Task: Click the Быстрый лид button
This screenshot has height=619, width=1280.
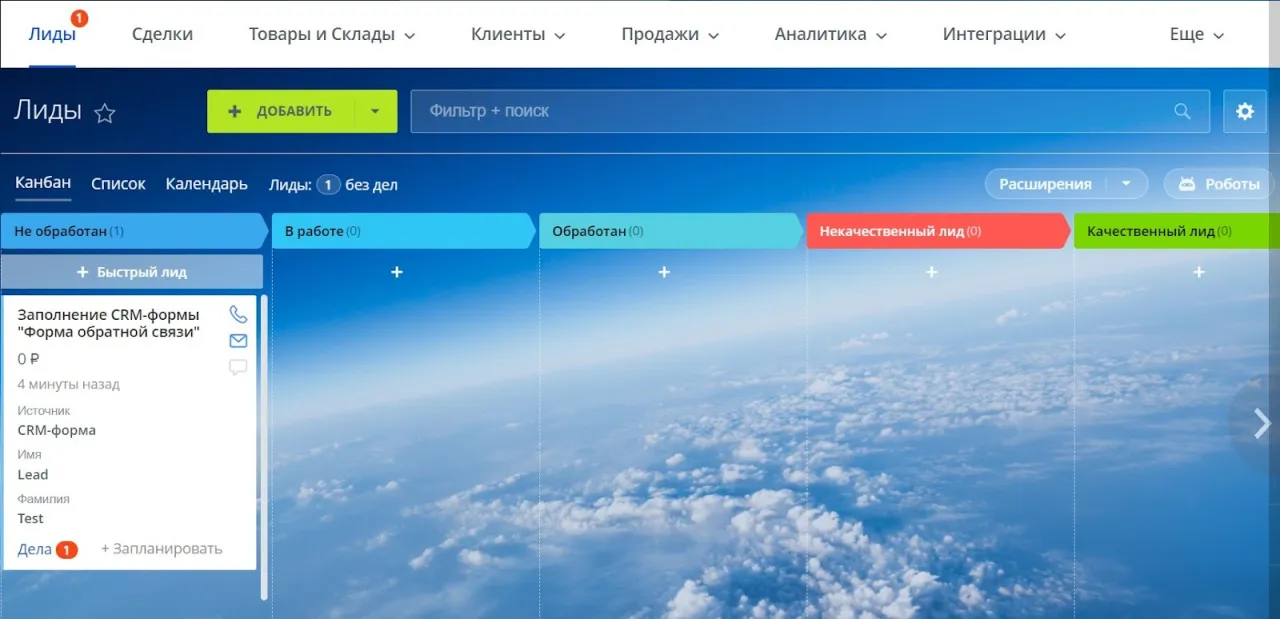Action: point(133,271)
